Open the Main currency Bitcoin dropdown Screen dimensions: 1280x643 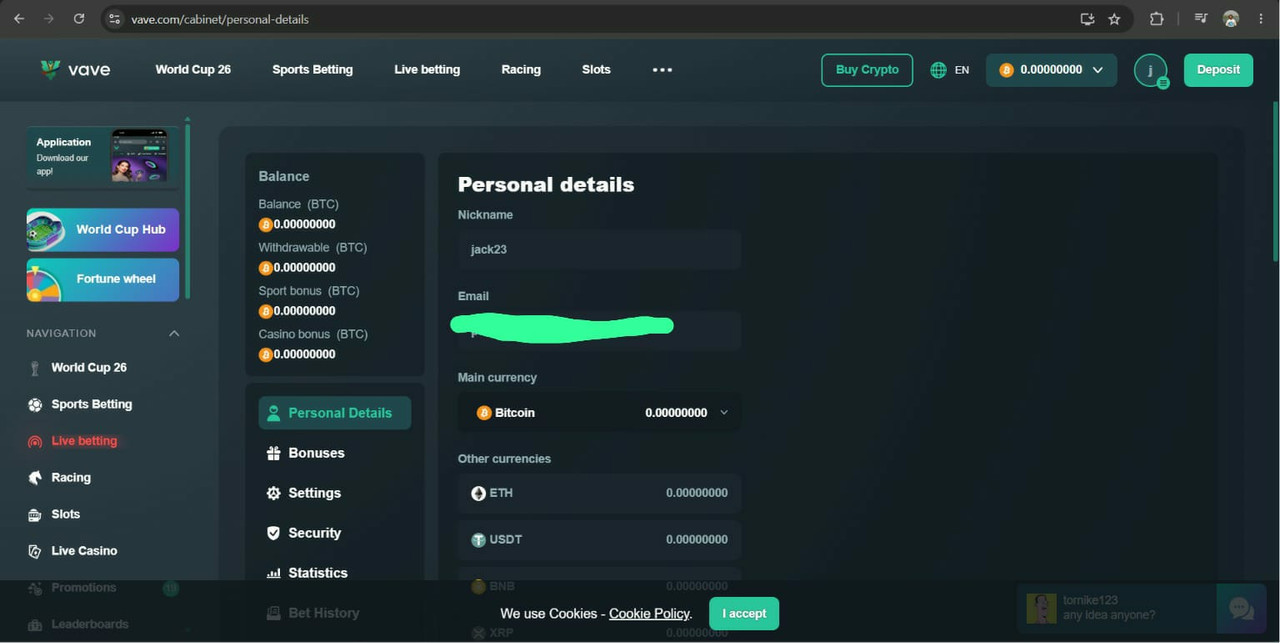[x=599, y=412]
